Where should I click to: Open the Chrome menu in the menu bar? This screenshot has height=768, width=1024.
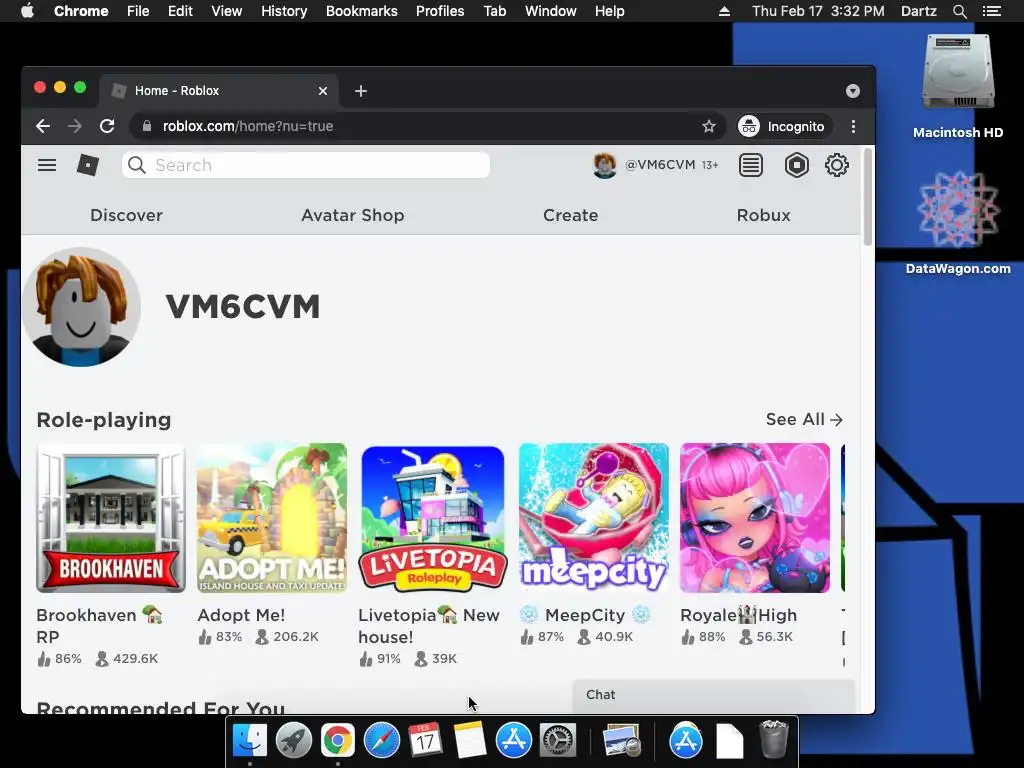tap(81, 11)
